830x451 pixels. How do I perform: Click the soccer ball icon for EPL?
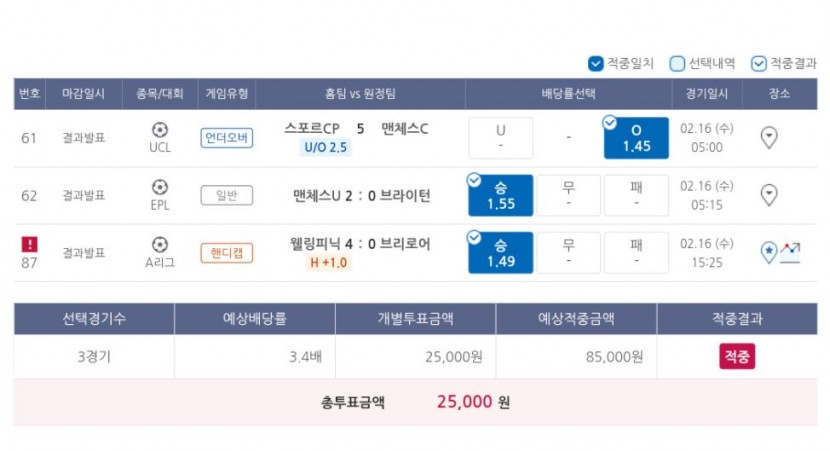coord(160,187)
